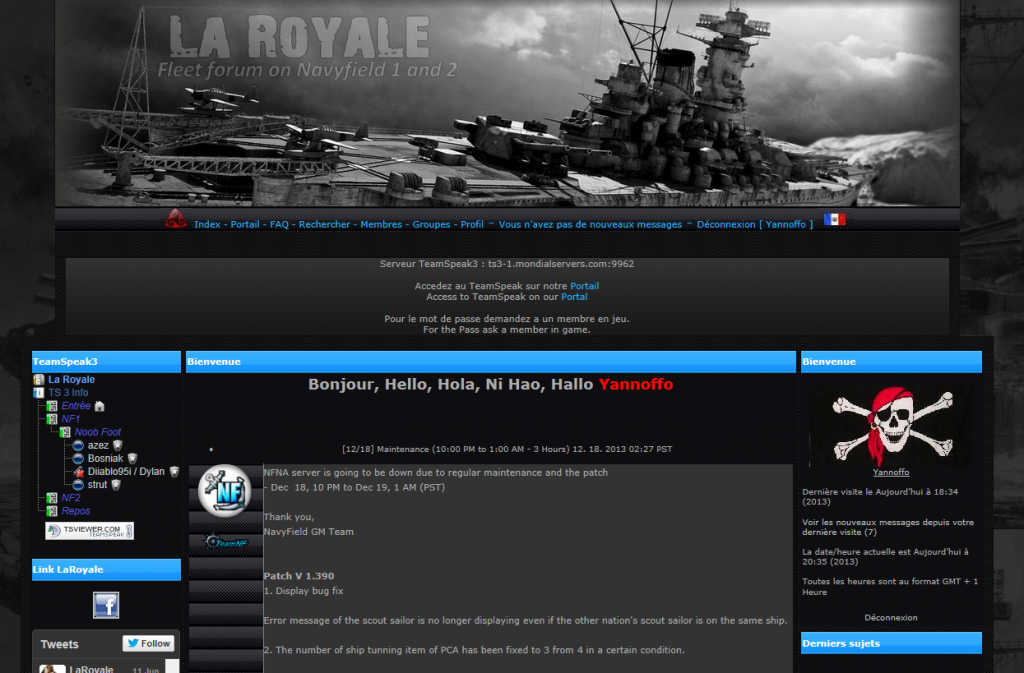Select the NF2 channel

tap(71, 497)
